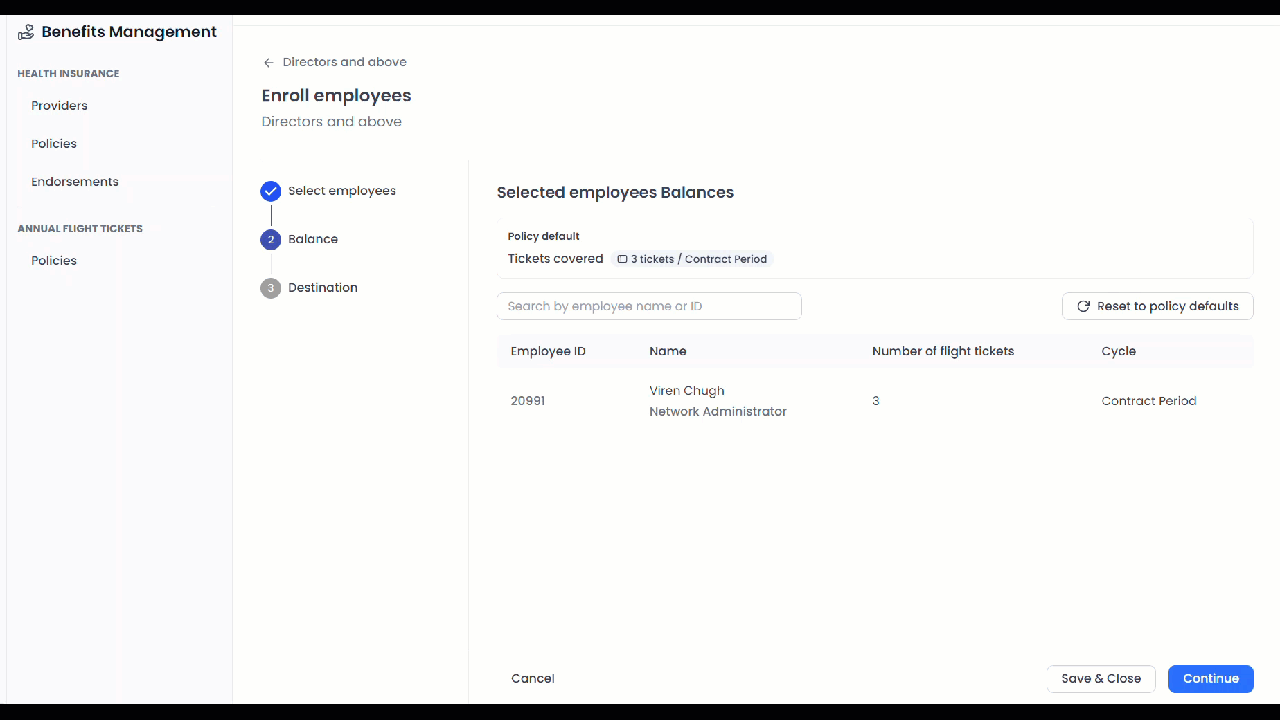Click the ticket icon in policy default badge

coord(622,259)
